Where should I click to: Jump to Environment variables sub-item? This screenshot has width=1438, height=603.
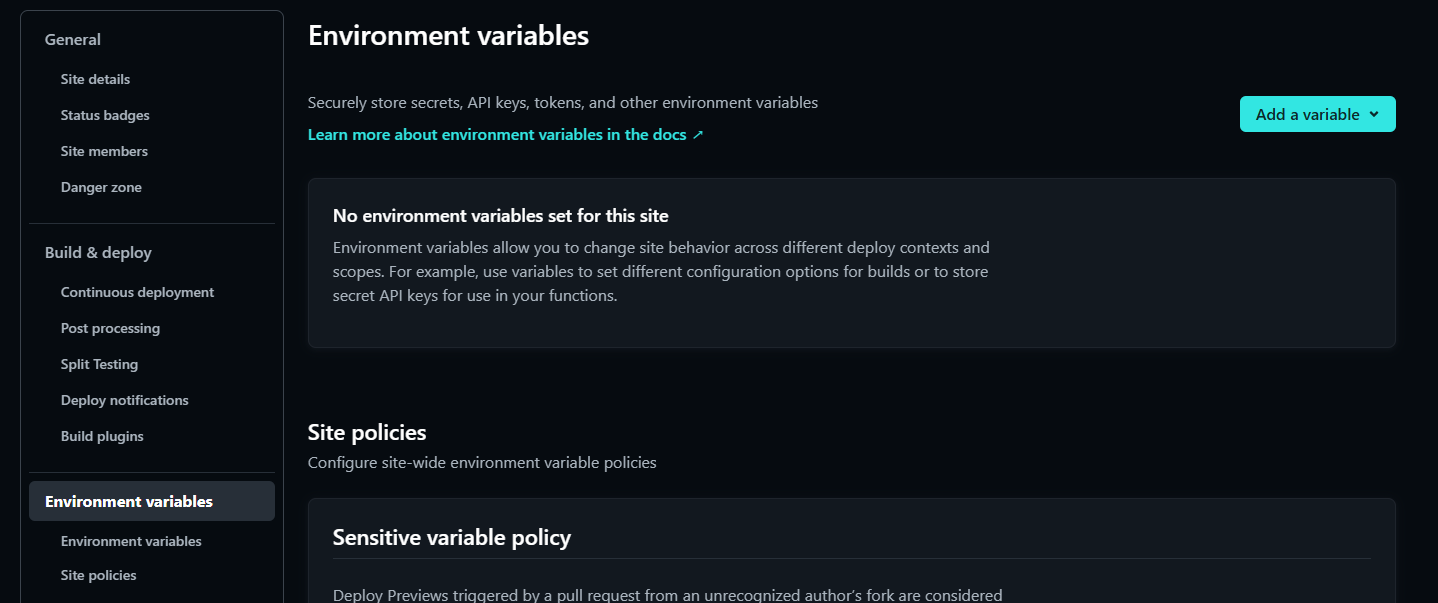pyautogui.click(x=131, y=541)
